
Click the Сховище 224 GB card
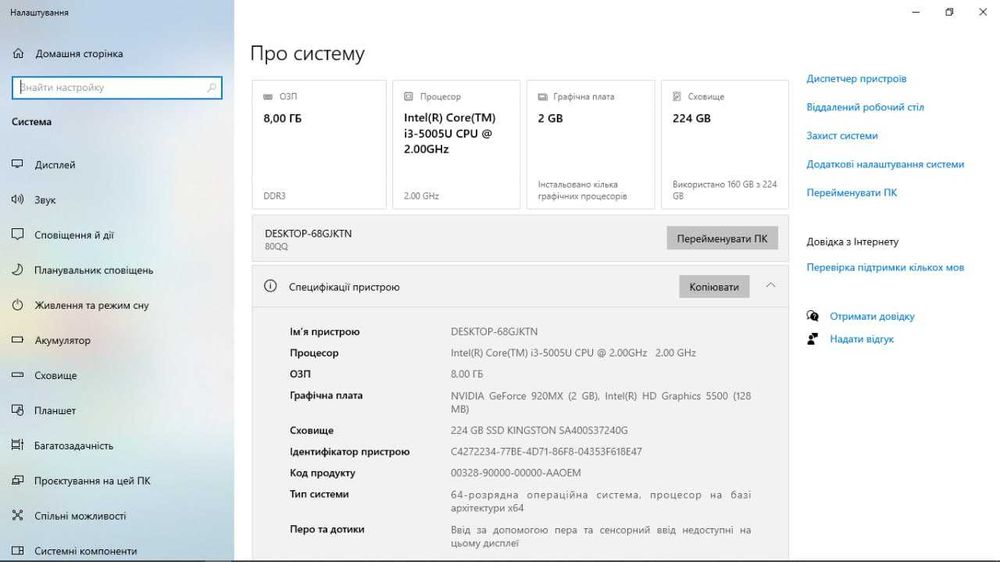coord(724,144)
